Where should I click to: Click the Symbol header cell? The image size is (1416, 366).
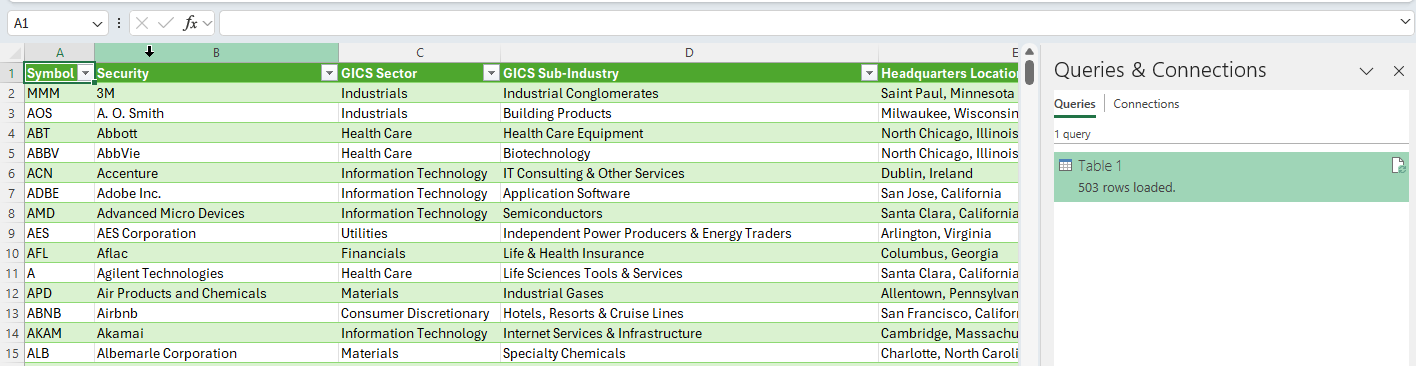tap(59, 73)
